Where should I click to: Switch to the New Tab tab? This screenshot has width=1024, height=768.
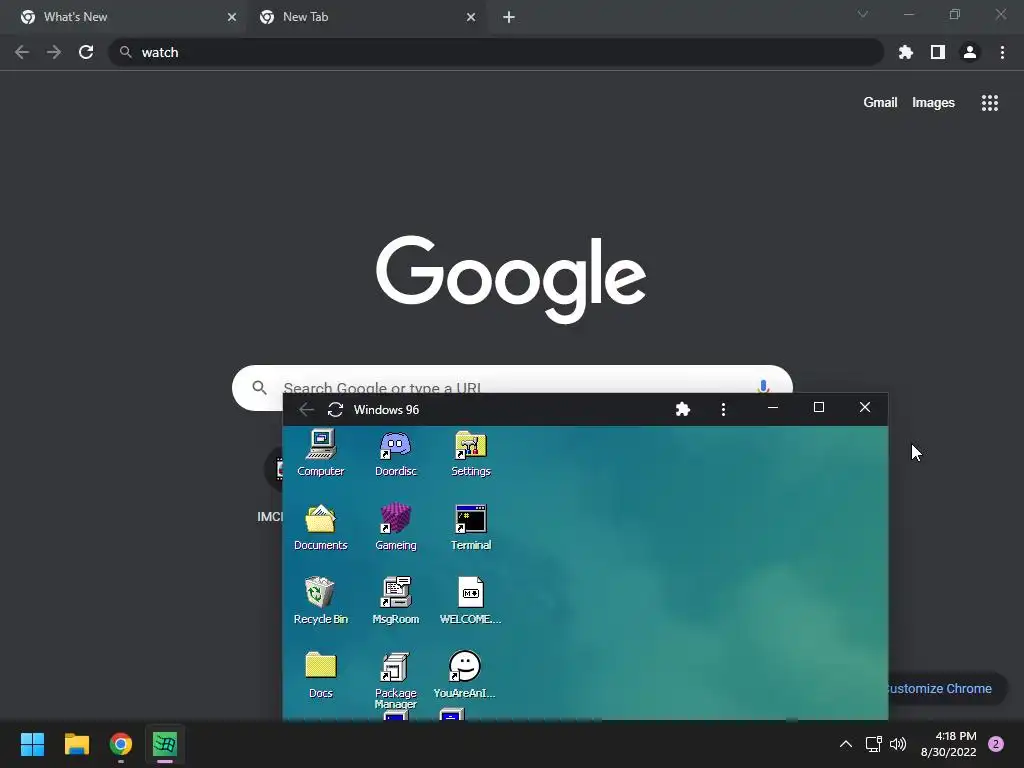366,17
